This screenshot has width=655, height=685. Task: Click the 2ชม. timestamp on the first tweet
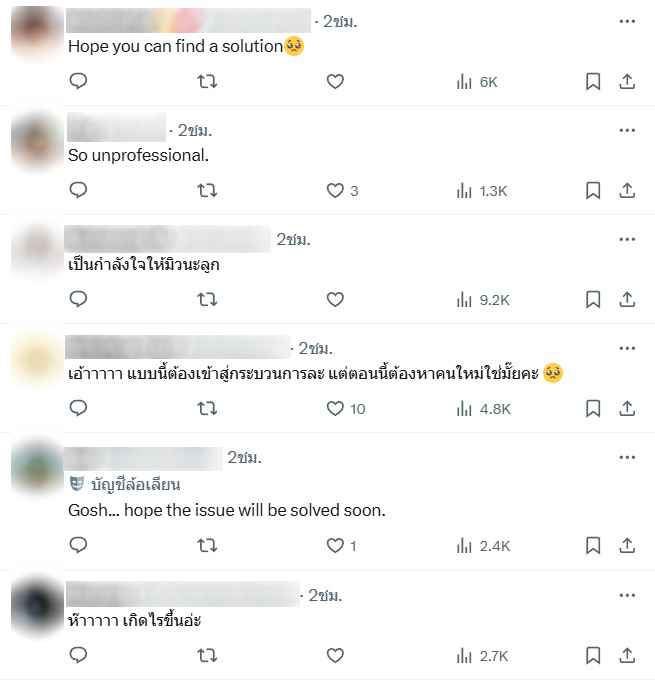tap(340, 21)
